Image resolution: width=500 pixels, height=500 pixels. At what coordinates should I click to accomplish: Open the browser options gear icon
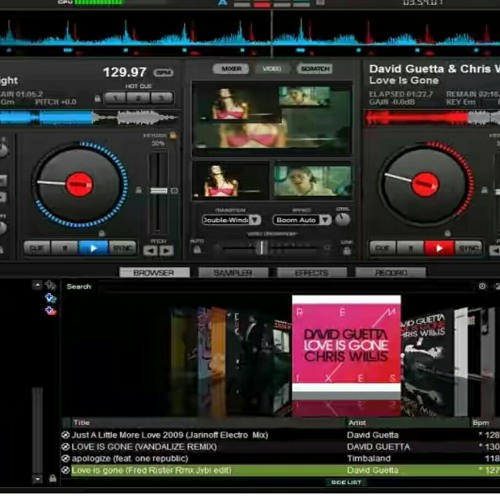[x=482, y=286]
